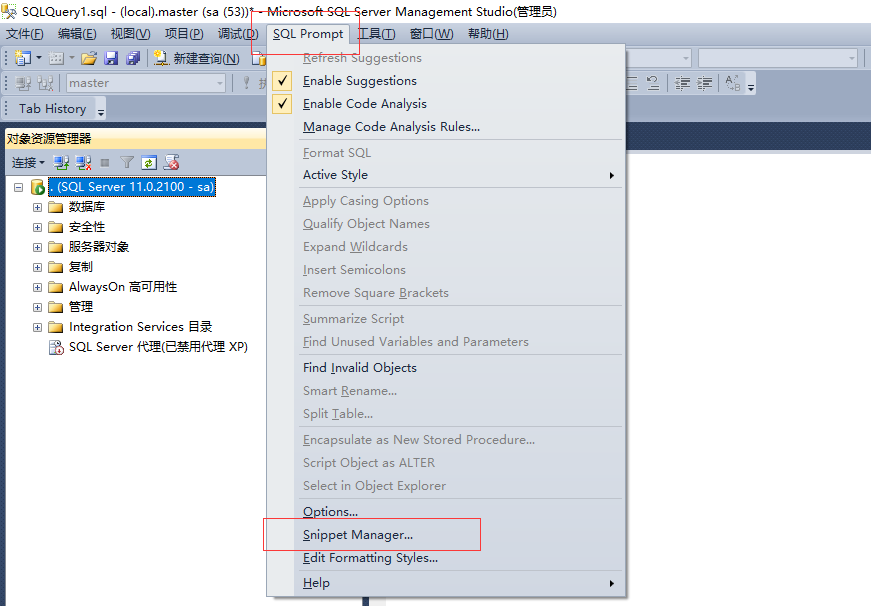871x606 pixels.
Task: Open the 工具(T) menu
Action: click(376, 34)
